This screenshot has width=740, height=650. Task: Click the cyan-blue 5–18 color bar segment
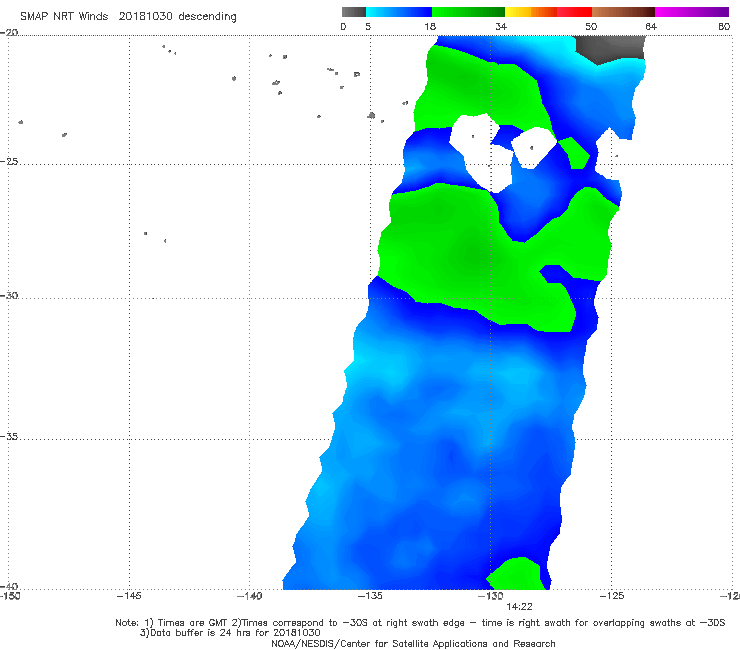point(399,12)
